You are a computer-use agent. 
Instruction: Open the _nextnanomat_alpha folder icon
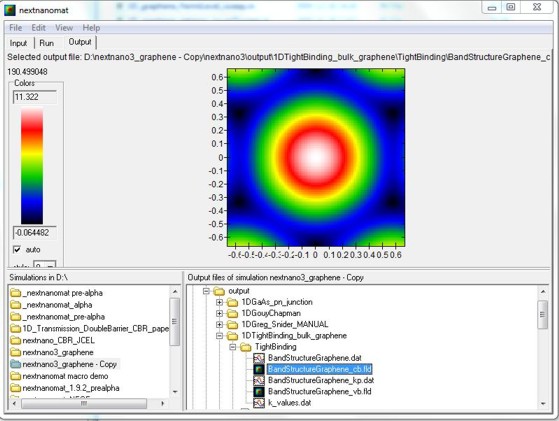(x=16, y=305)
